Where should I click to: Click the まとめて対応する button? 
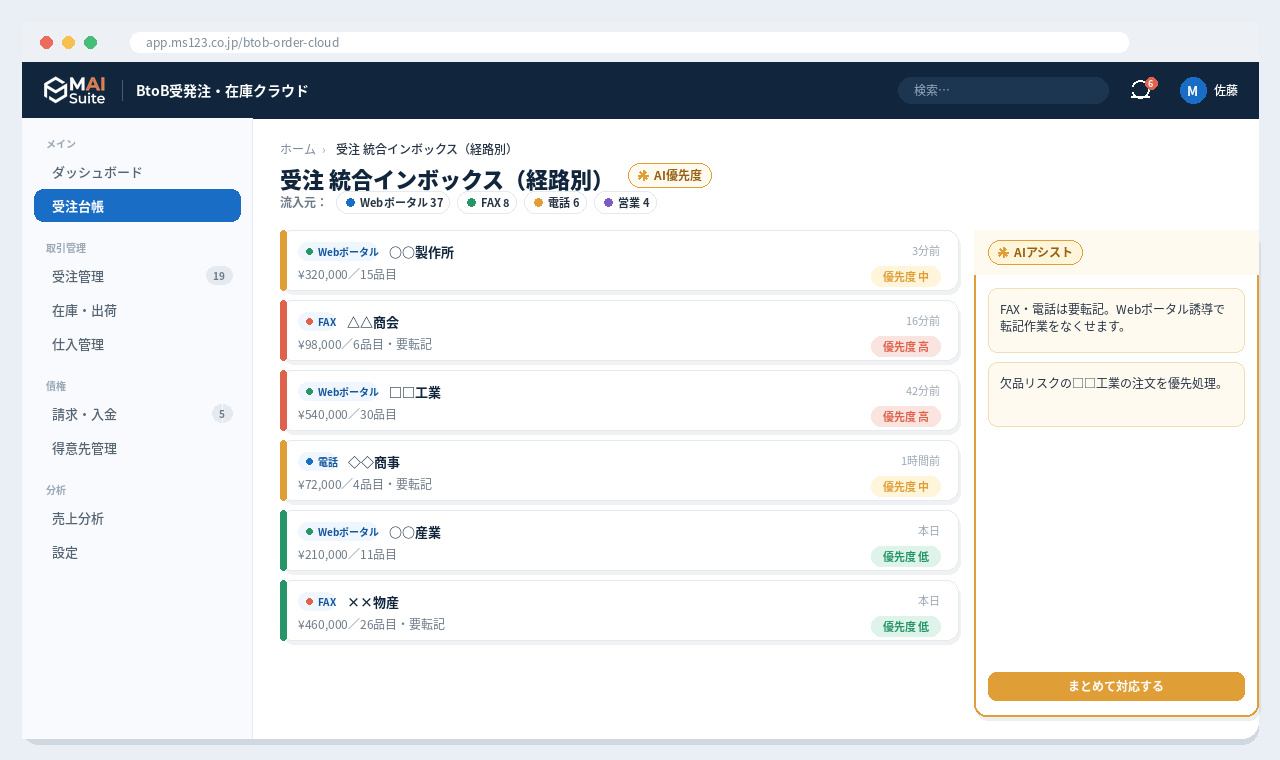1116,686
